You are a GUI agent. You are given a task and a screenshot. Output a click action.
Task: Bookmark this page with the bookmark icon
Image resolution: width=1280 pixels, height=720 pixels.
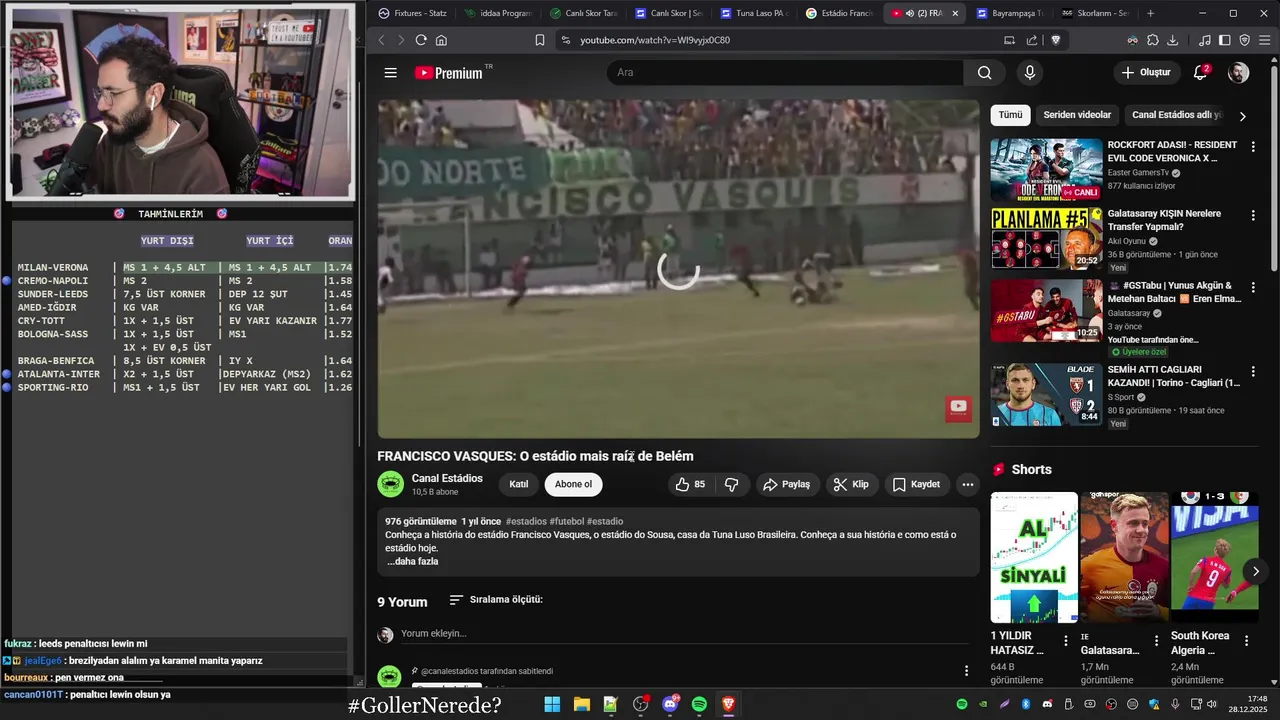[x=540, y=40]
